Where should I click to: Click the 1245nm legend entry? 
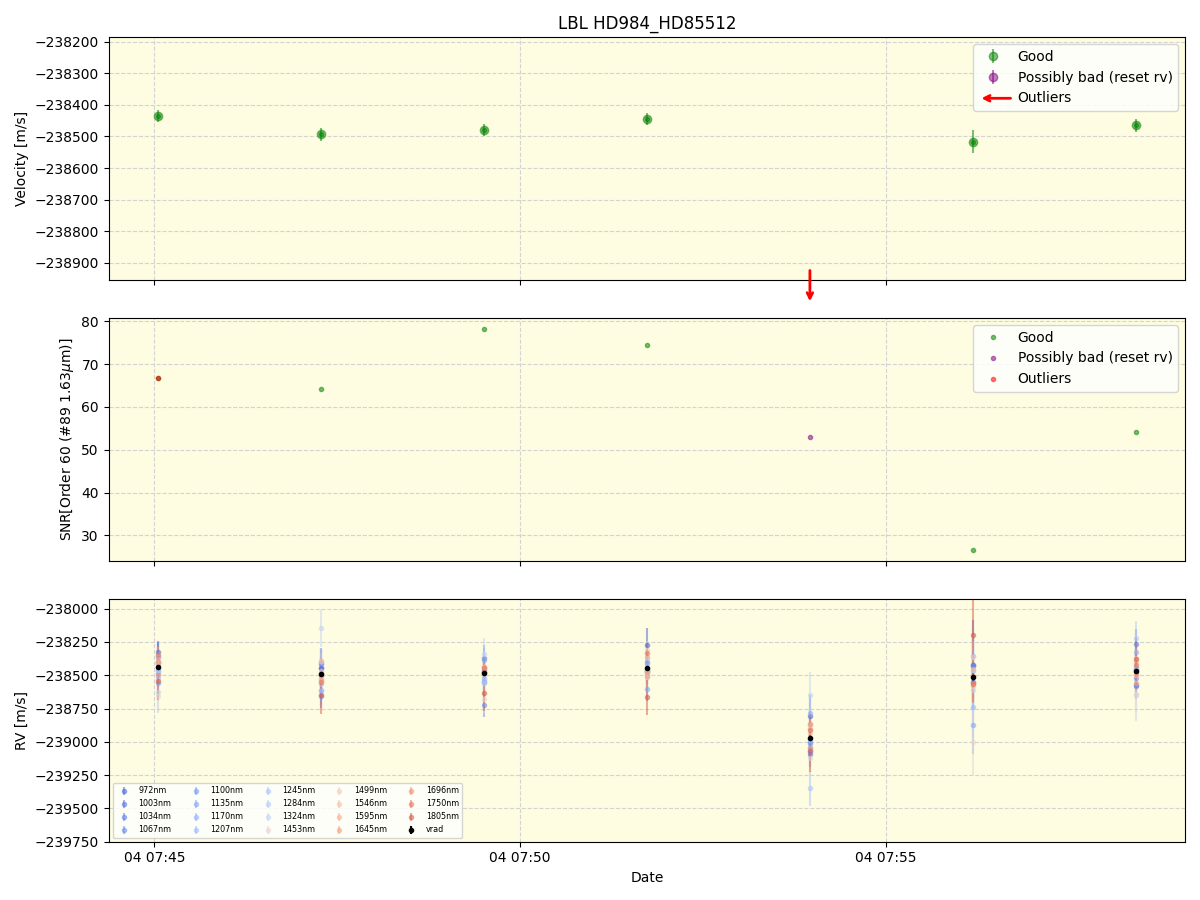[288, 790]
